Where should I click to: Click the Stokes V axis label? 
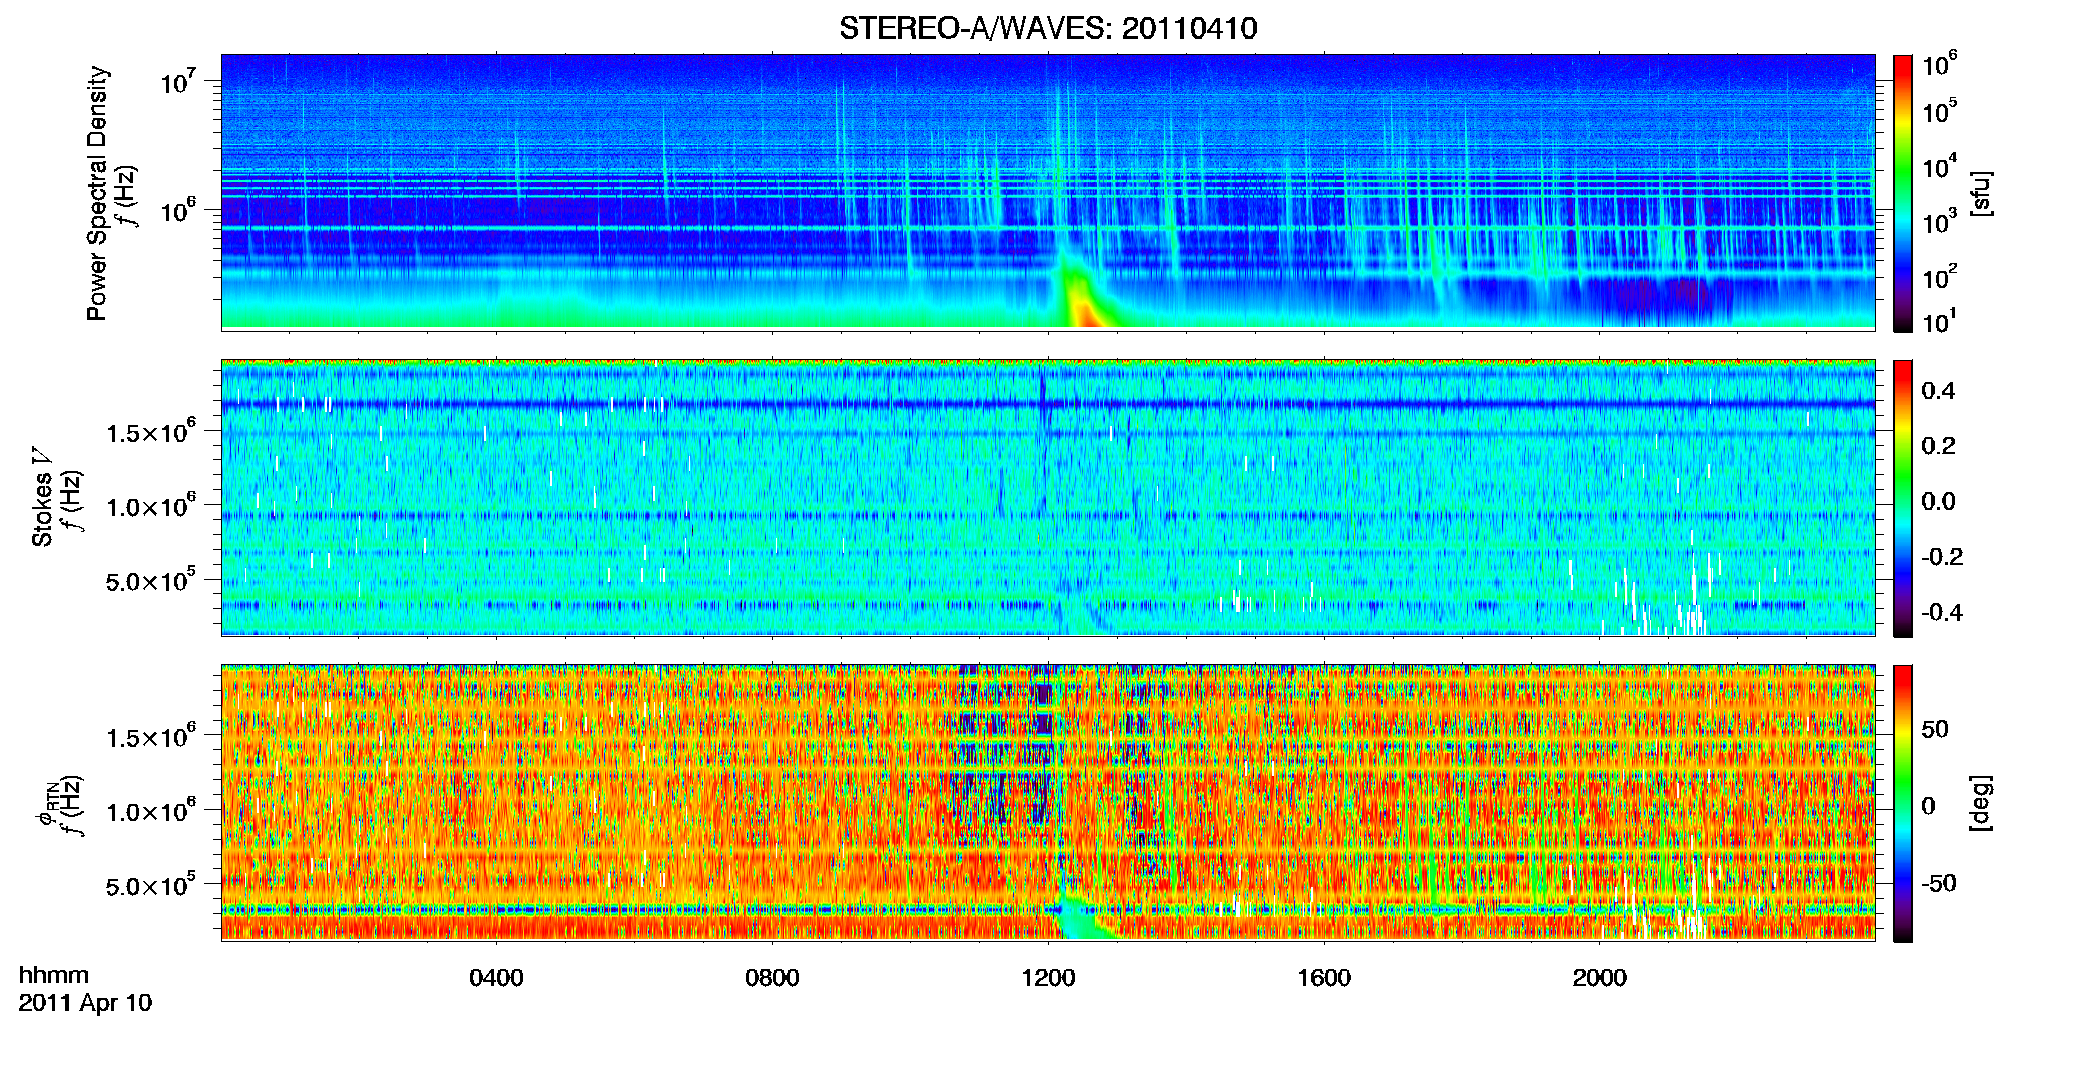42,497
